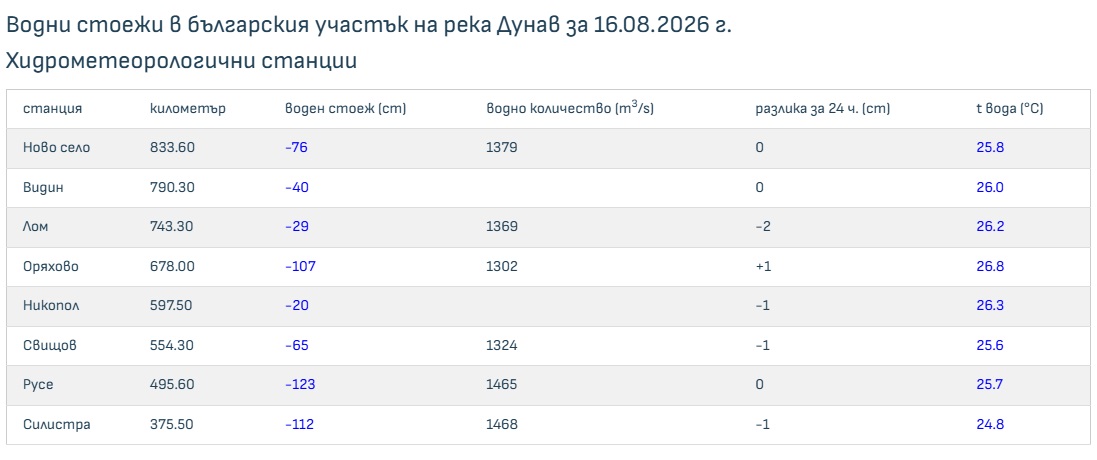The image size is (1097, 460).
Task: Open the -20 water level link for Никопол
Action: click(x=297, y=306)
